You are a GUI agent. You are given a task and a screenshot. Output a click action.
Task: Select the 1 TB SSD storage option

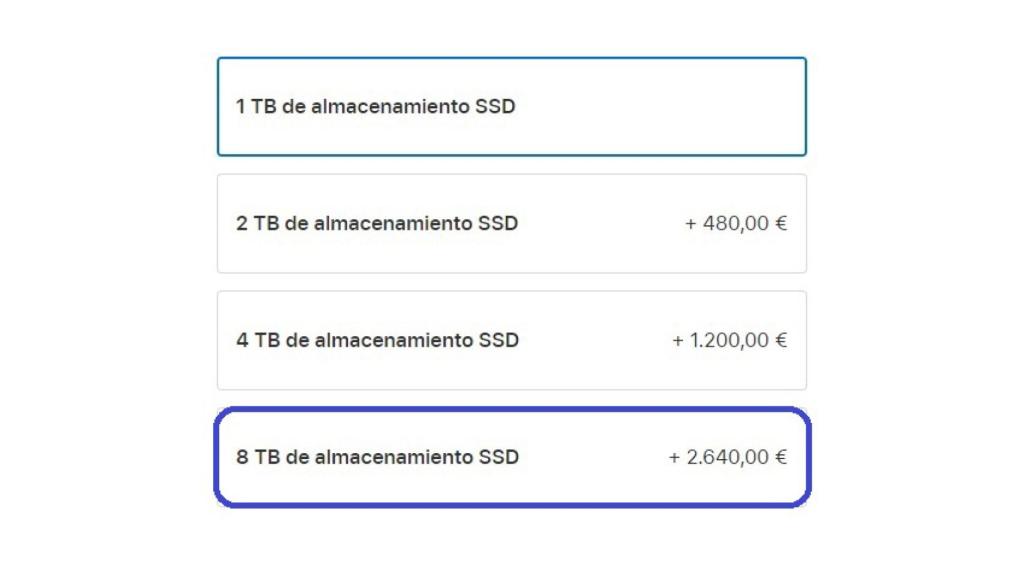click(511, 106)
